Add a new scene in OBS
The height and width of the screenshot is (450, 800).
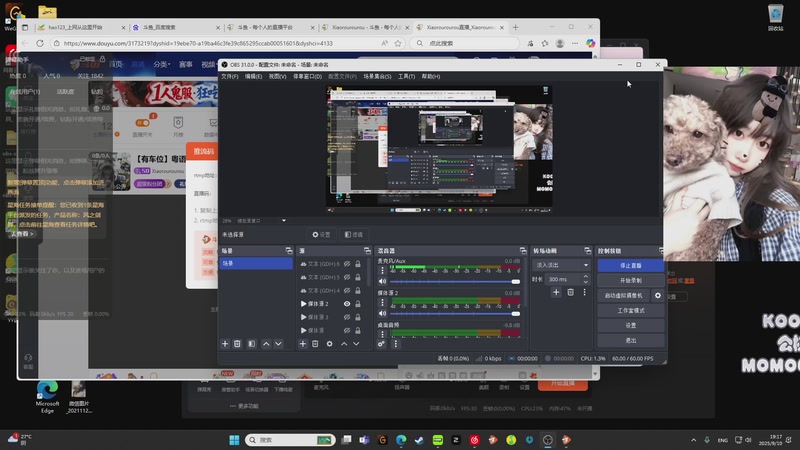click(x=225, y=344)
